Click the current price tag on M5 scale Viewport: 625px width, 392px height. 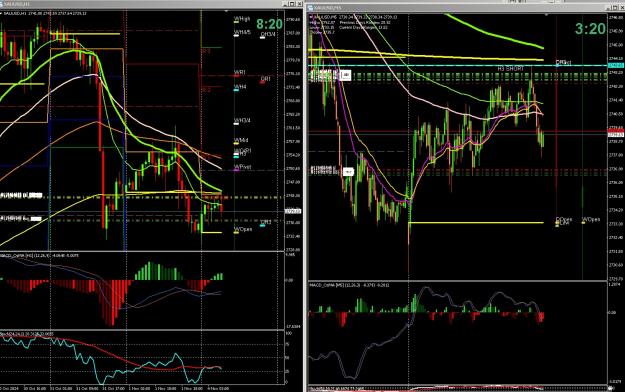(x=616, y=135)
